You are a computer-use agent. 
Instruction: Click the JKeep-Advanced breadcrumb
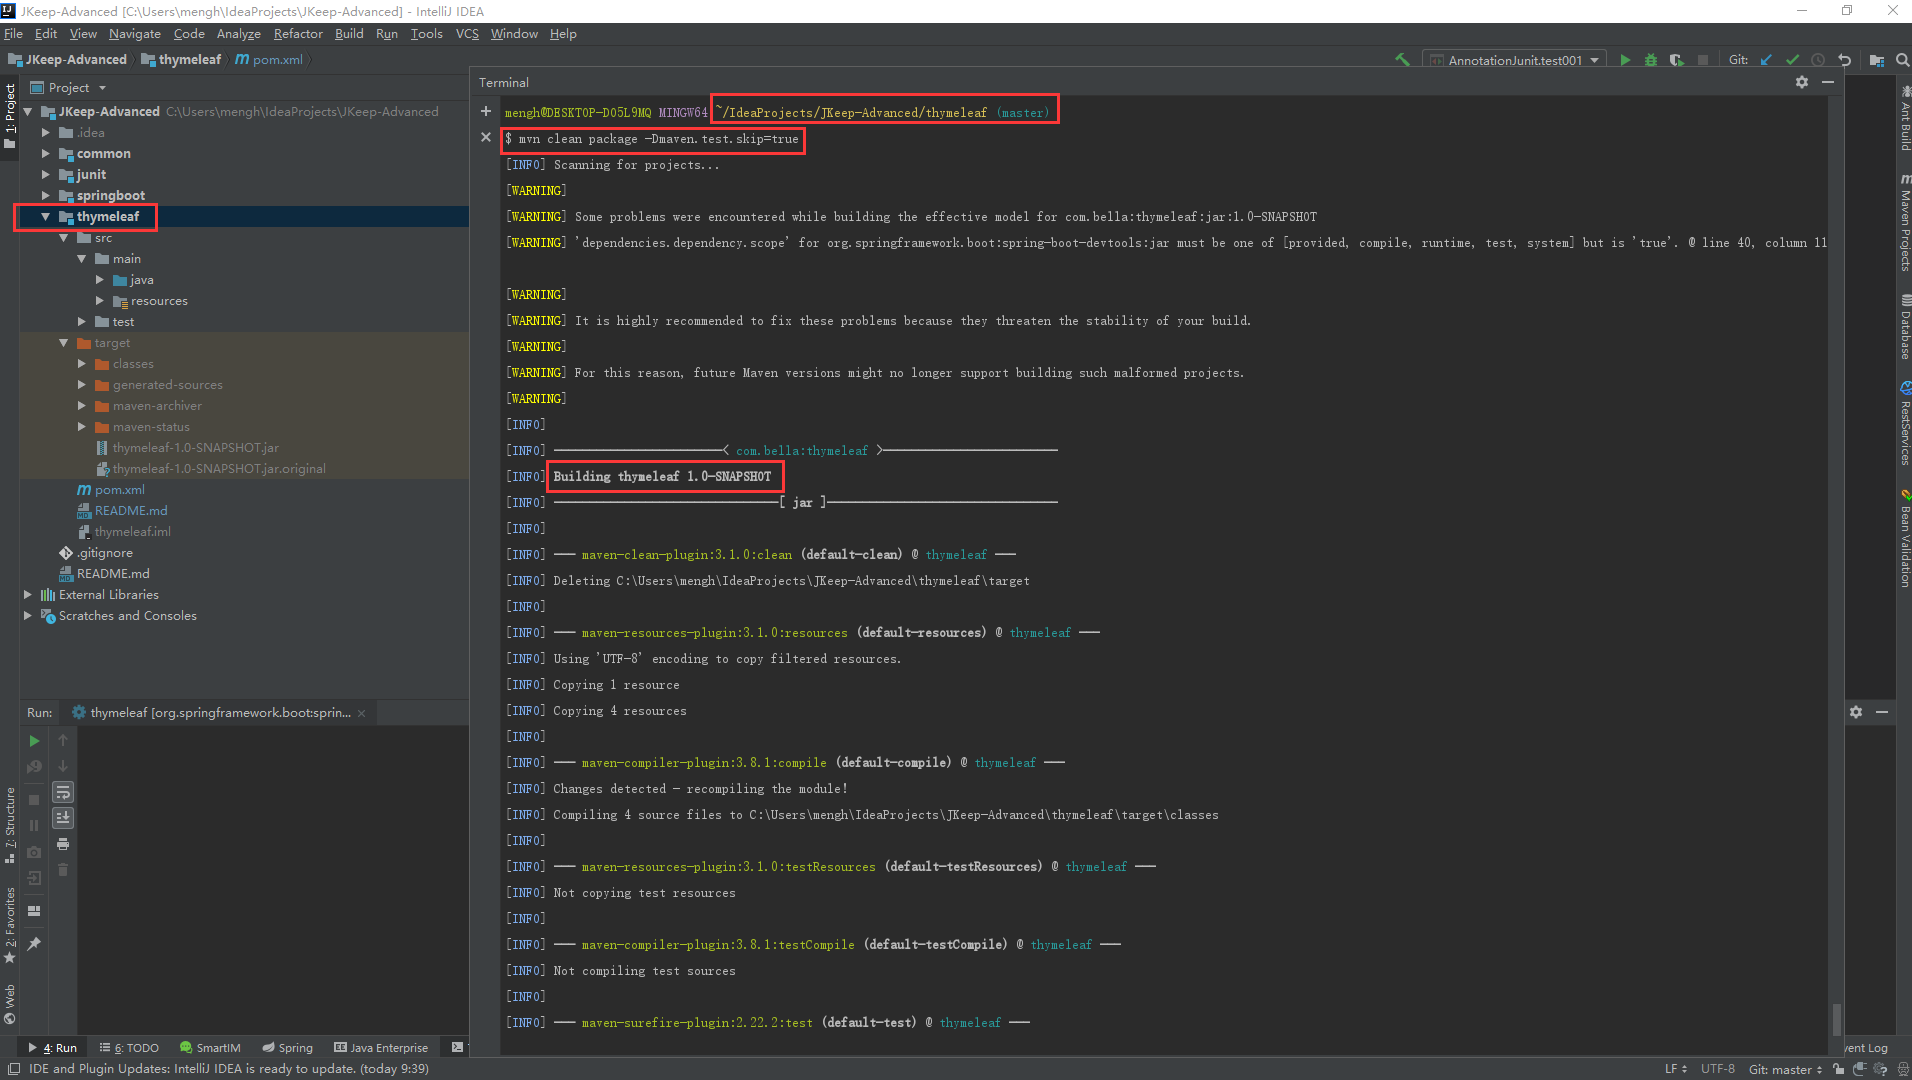coord(68,60)
